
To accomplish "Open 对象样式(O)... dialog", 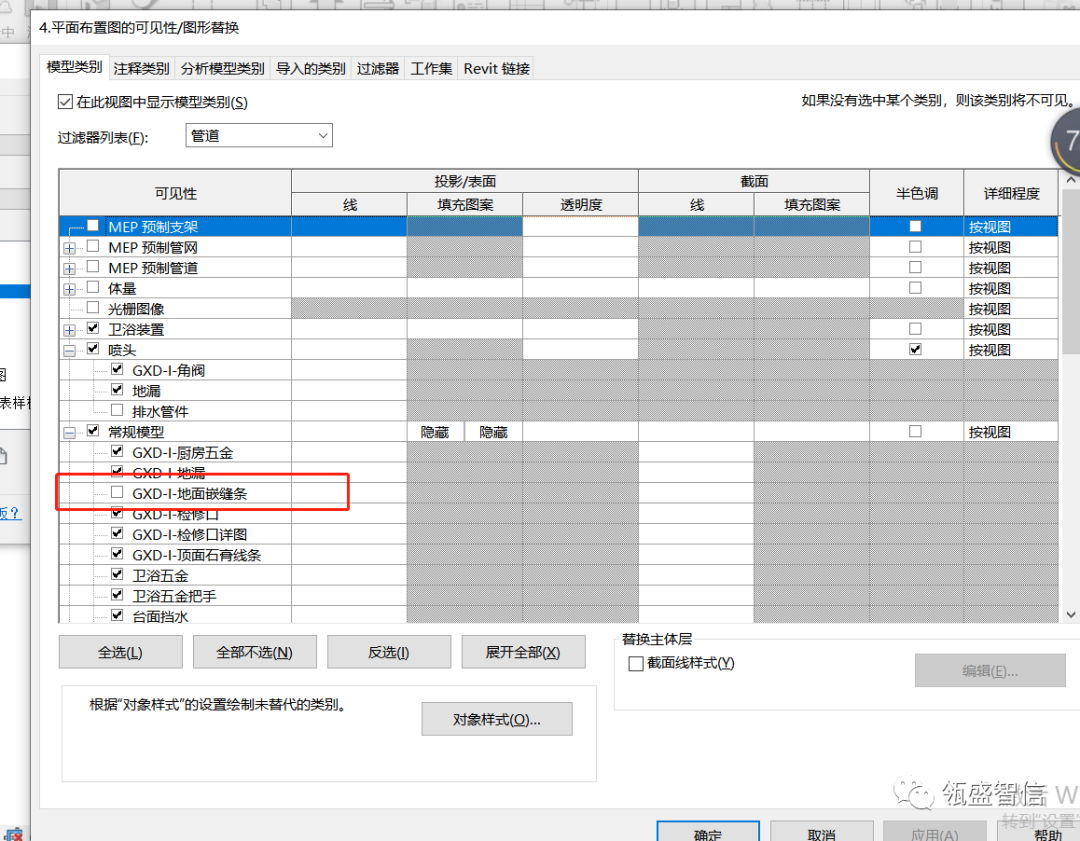I will tap(497, 719).
